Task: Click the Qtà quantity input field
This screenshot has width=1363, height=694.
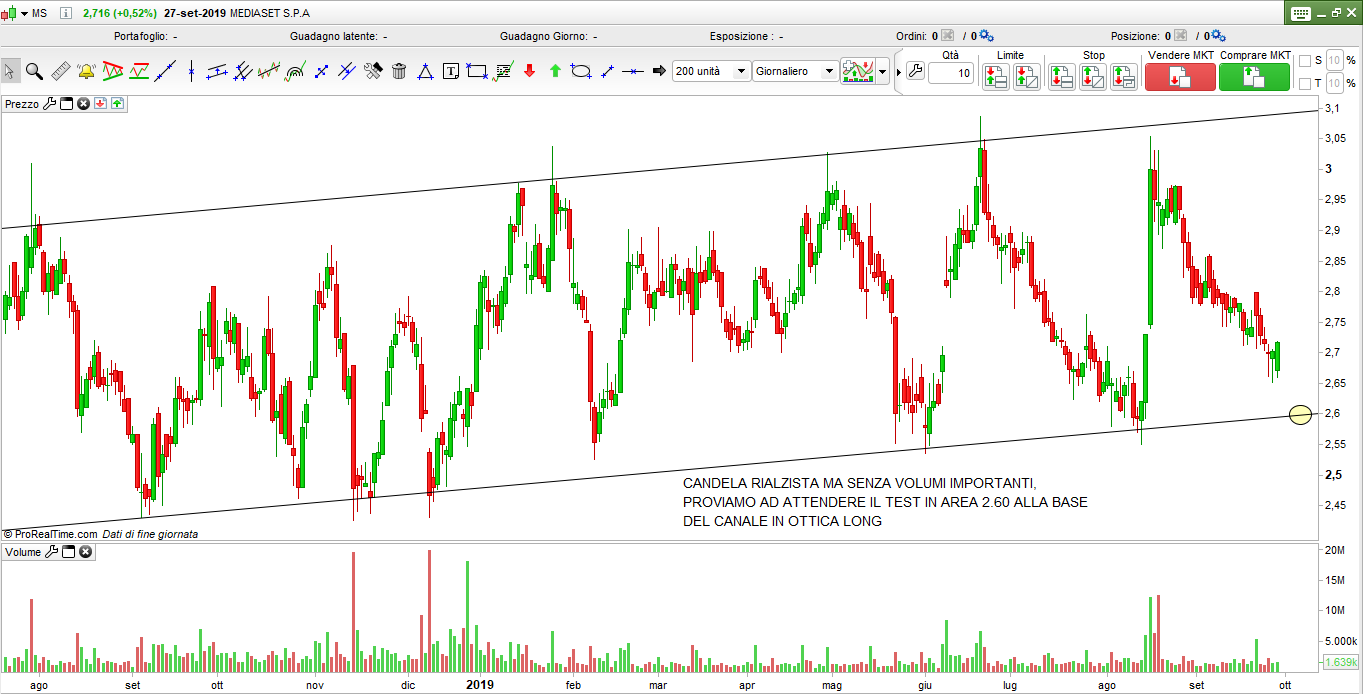Action: (x=951, y=73)
